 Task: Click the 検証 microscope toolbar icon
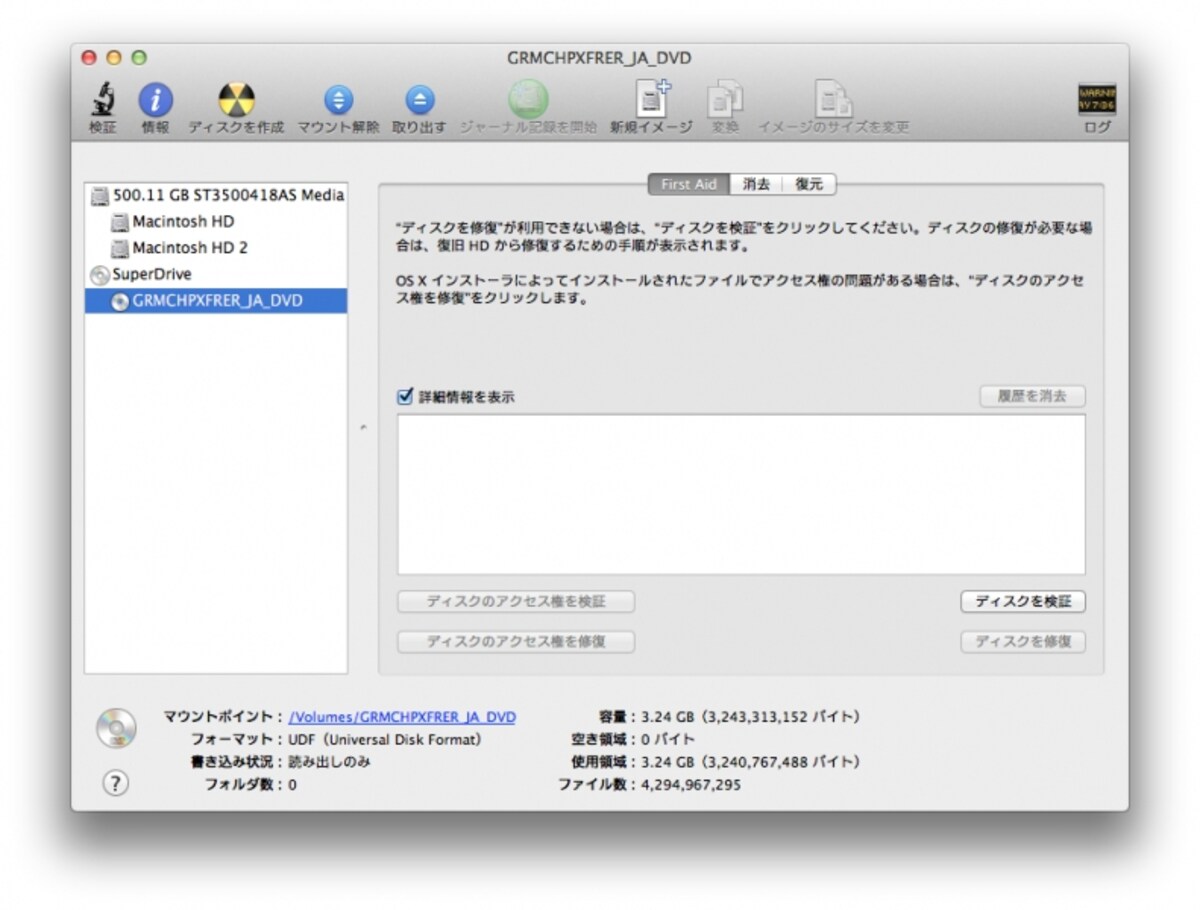coord(101,99)
